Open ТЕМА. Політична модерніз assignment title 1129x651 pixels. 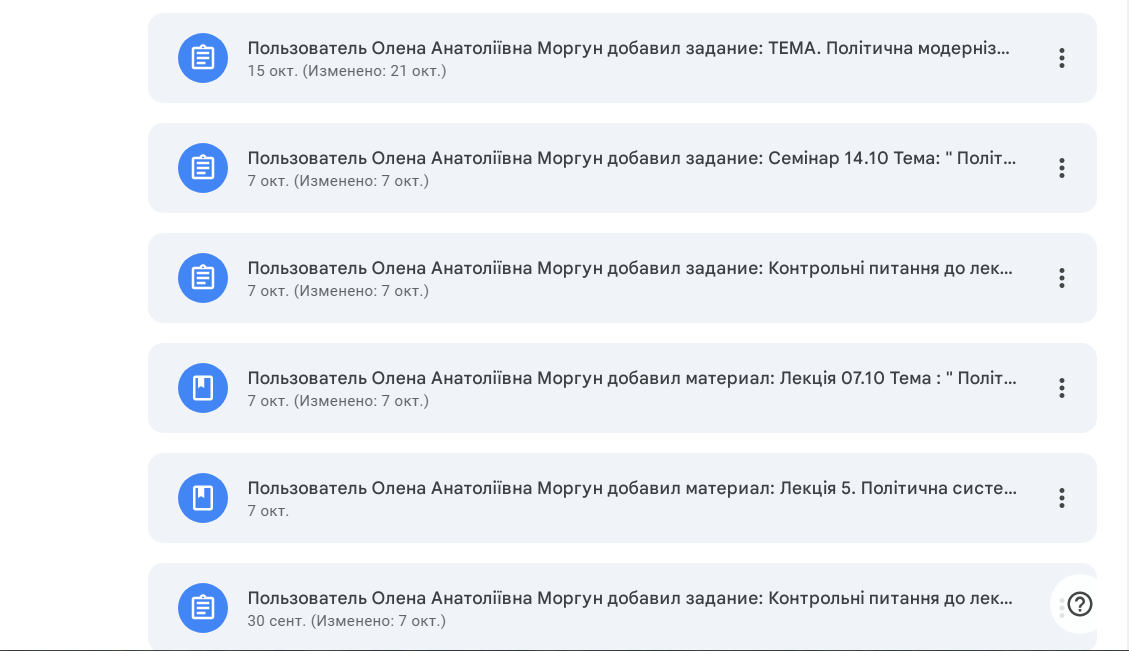pos(628,48)
